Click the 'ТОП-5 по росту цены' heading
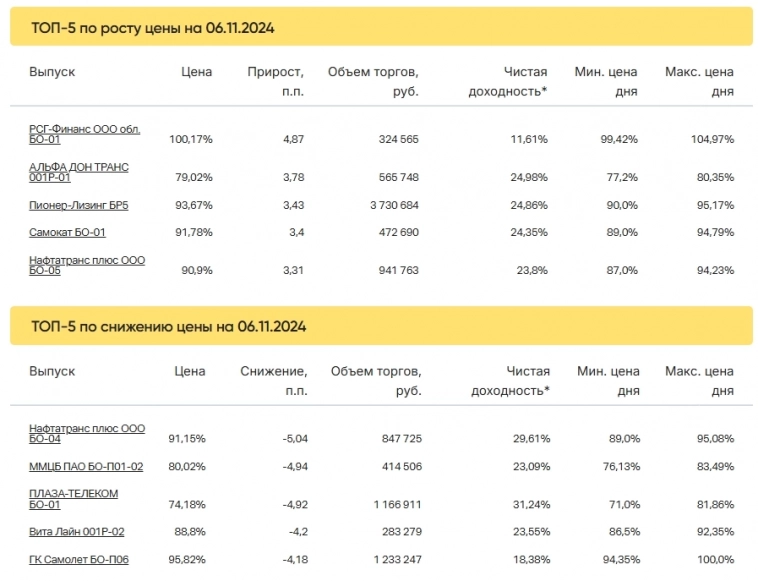 [153, 28]
